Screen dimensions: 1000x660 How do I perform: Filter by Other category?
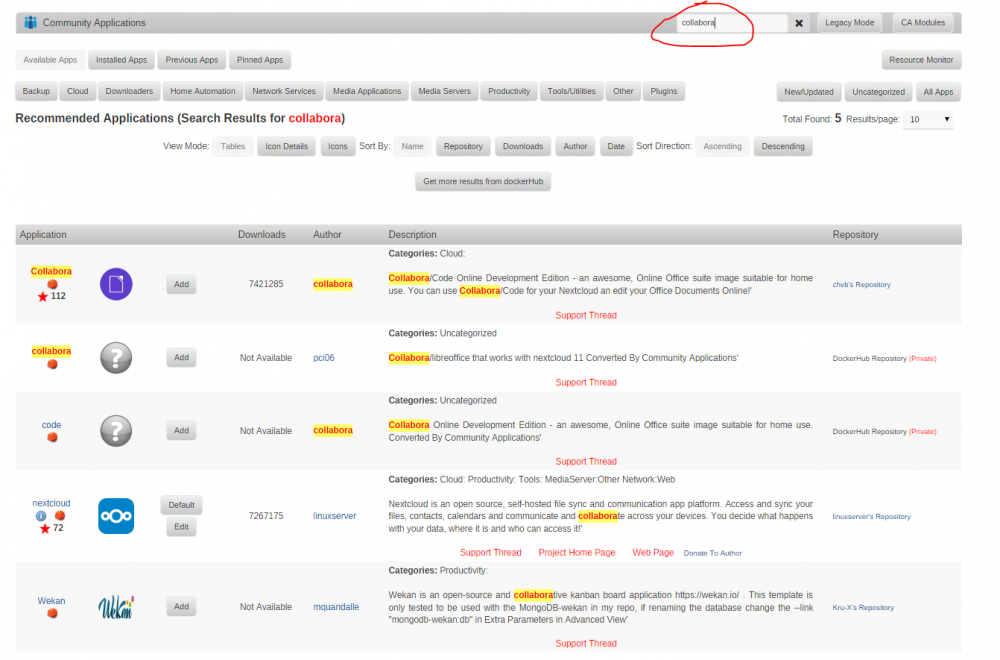623,91
